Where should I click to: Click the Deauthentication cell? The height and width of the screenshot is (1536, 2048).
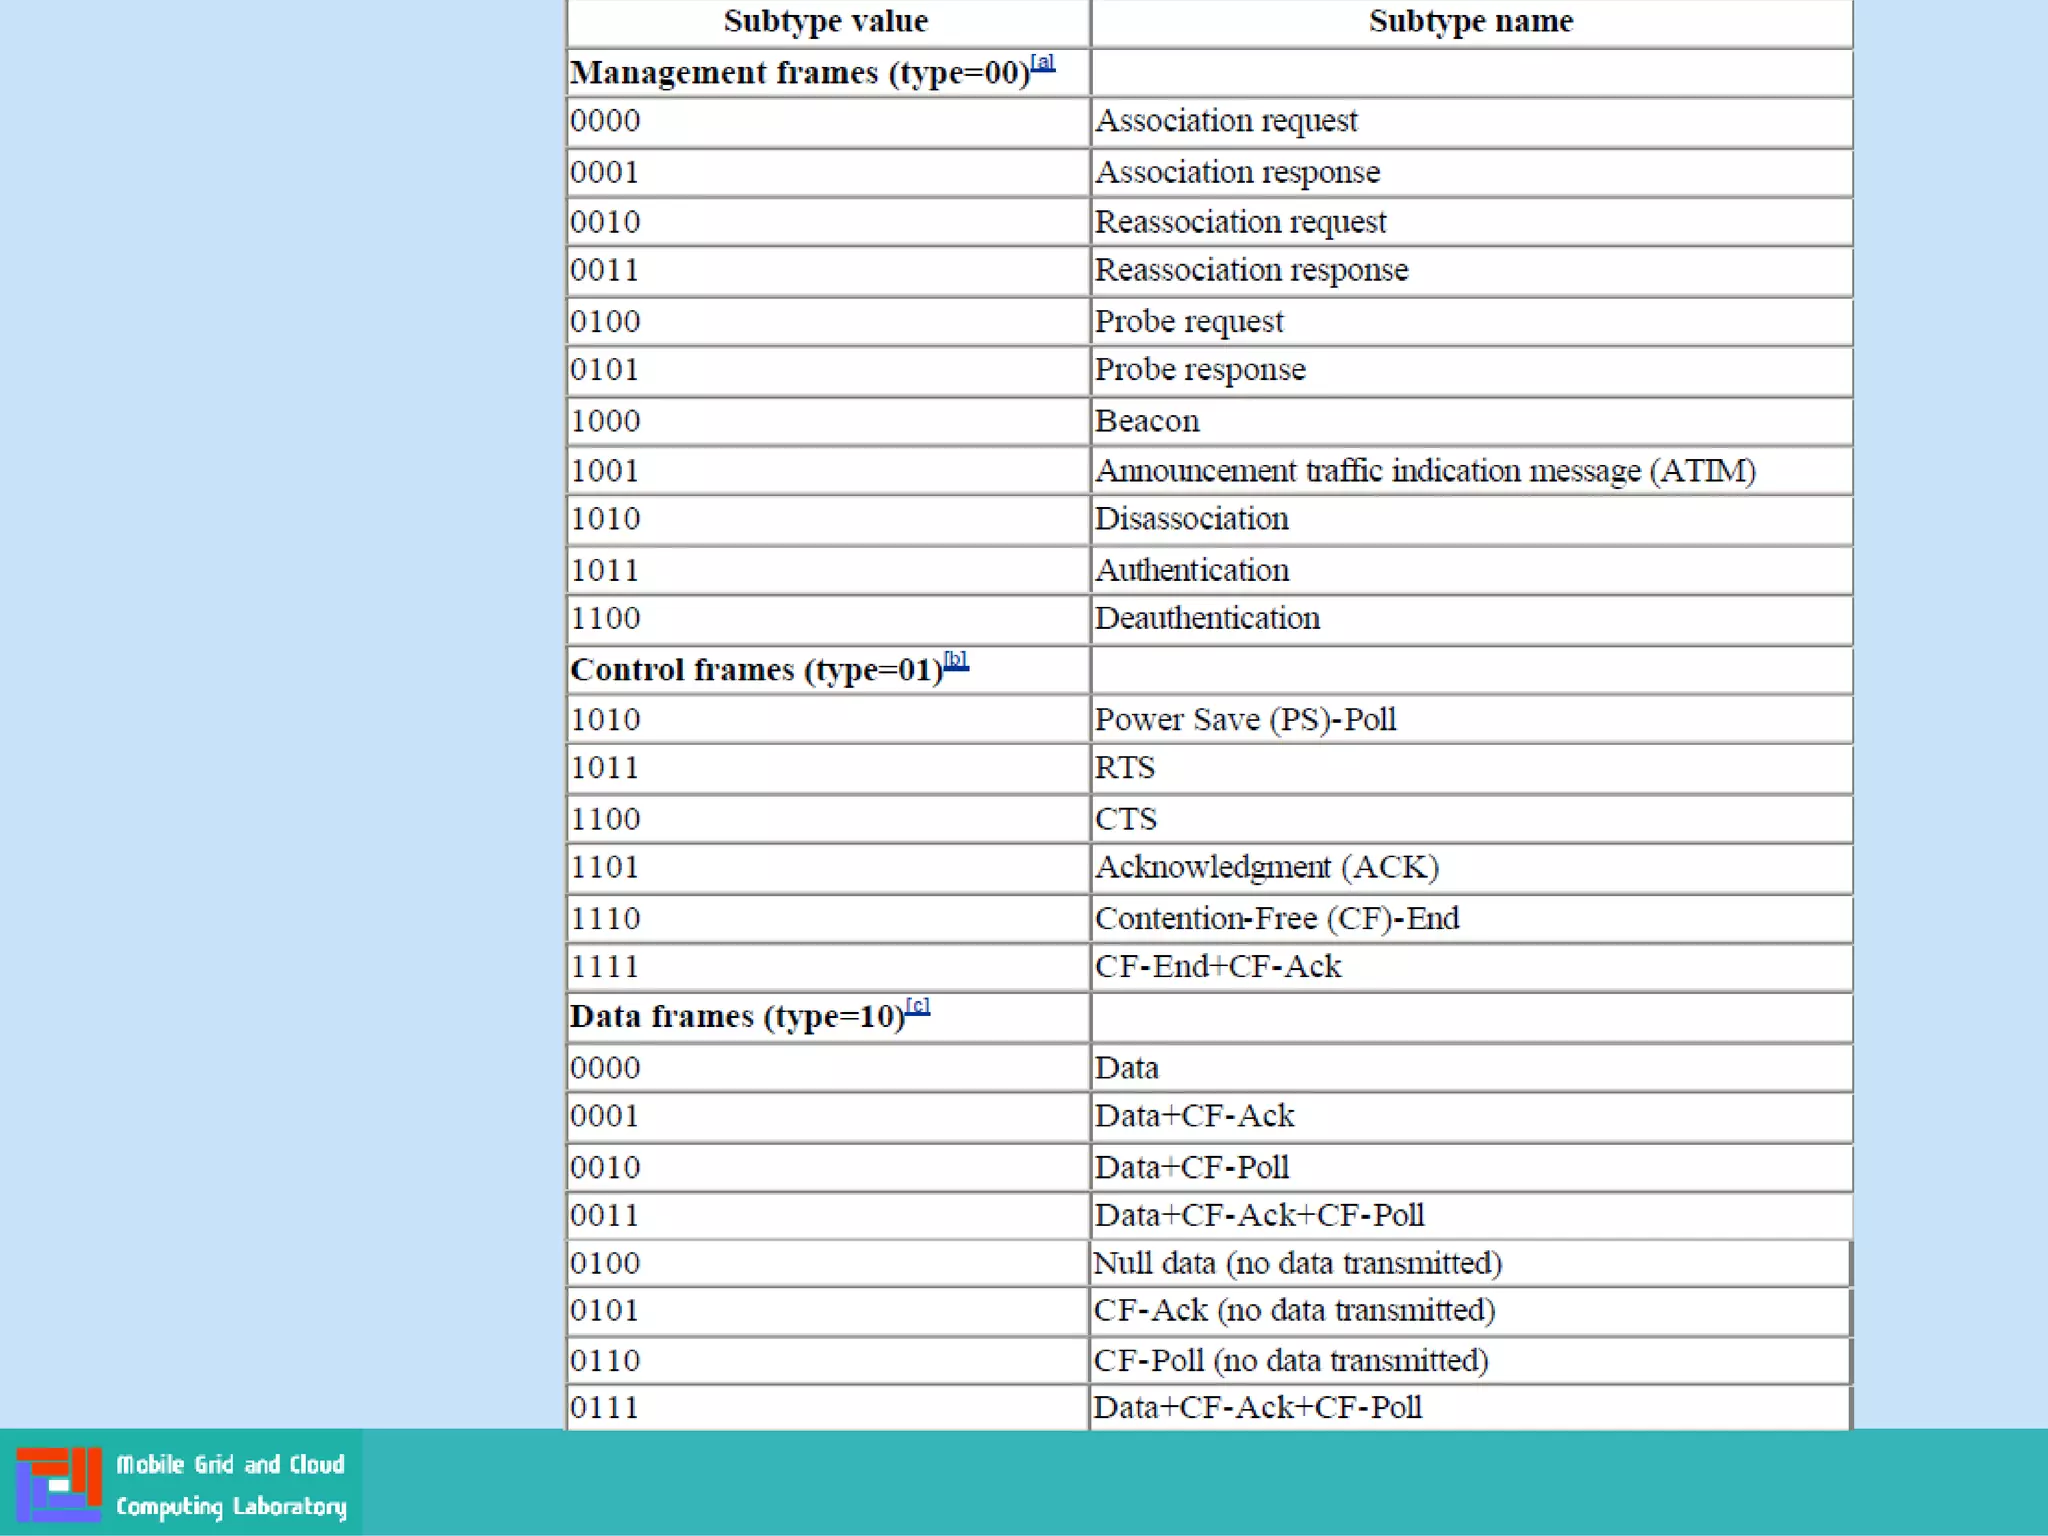(1207, 618)
